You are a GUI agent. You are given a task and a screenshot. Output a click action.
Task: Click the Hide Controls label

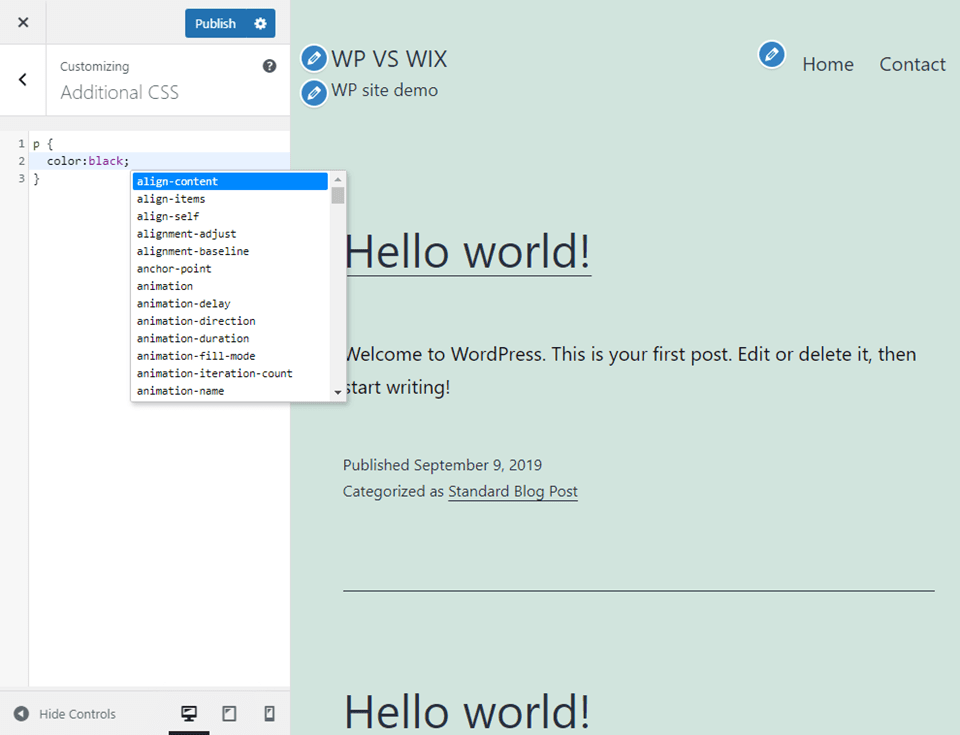[77, 714]
